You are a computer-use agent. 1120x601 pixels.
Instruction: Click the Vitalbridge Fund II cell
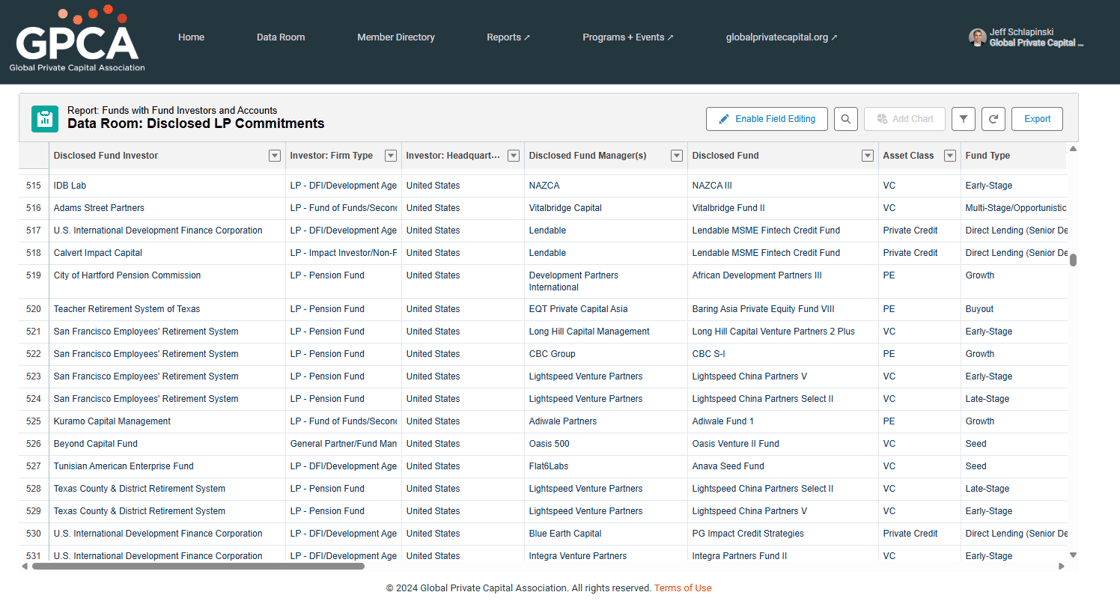(783, 208)
